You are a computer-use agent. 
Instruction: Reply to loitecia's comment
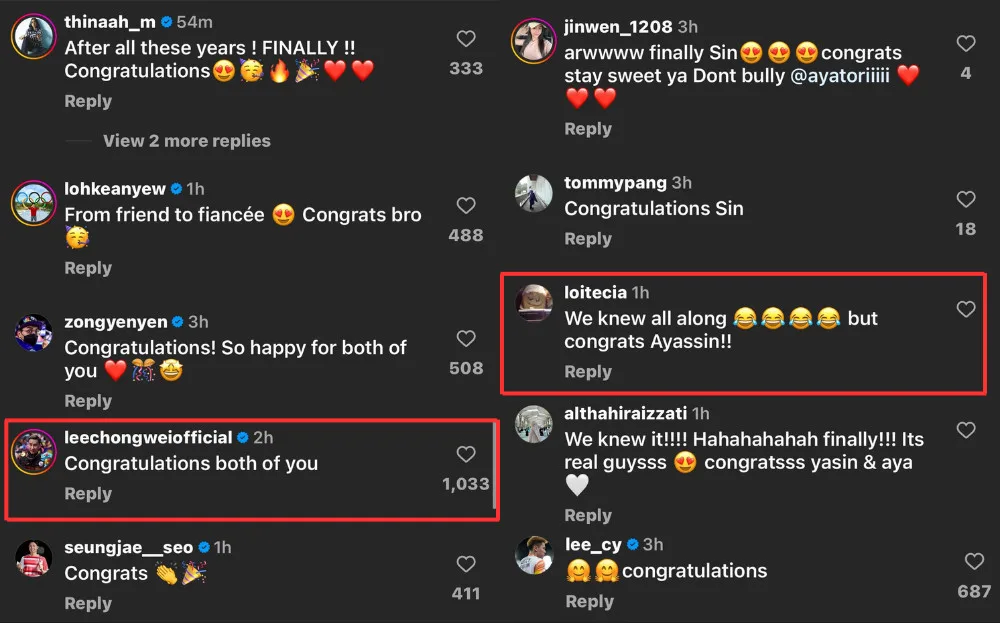pos(588,372)
